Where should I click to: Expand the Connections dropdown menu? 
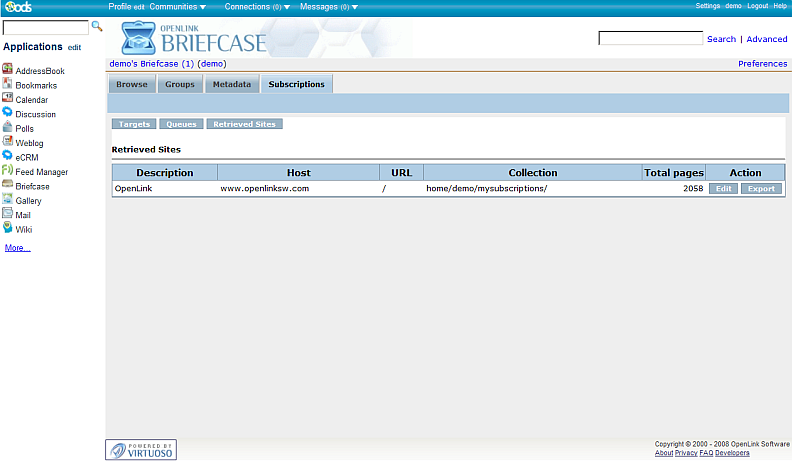click(x=257, y=7)
